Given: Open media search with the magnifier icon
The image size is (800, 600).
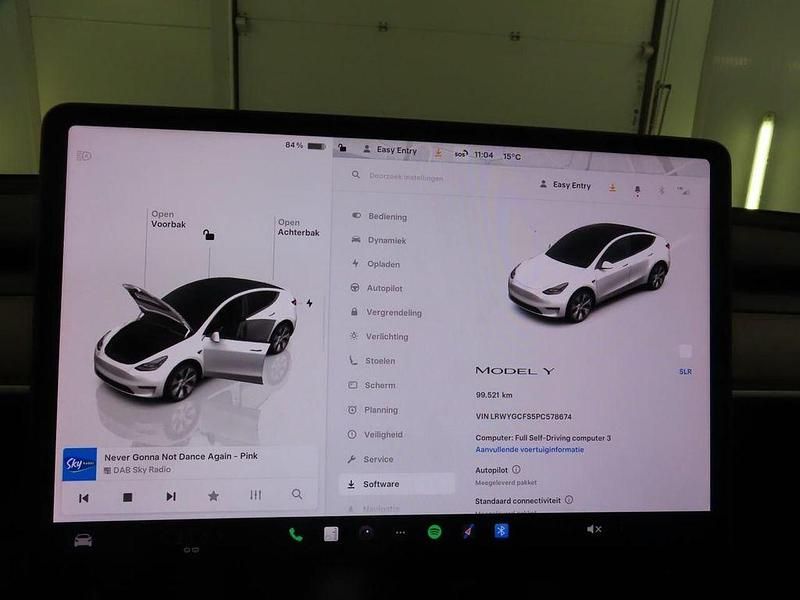Looking at the screenshot, I should pos(297,494).
